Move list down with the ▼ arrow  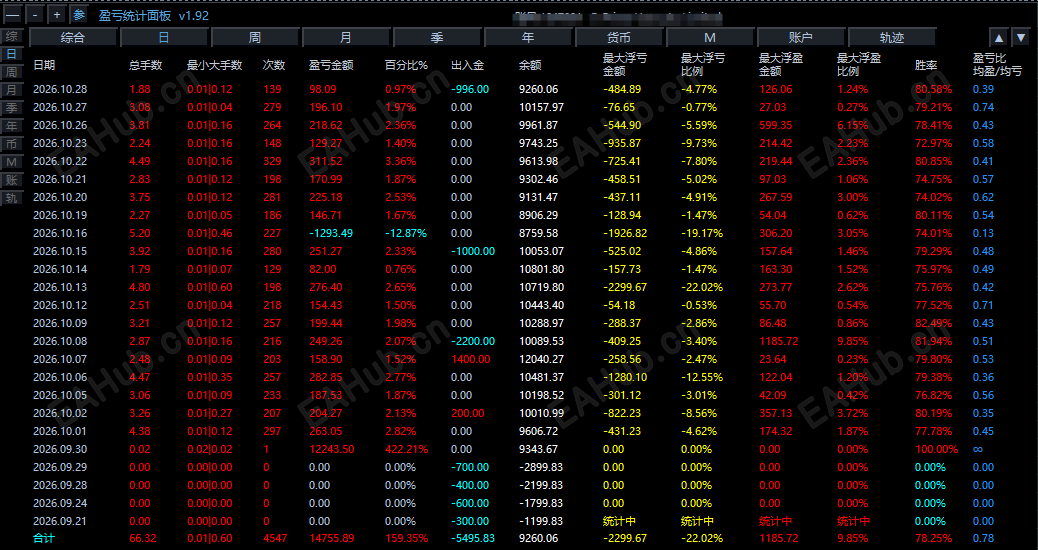[1021, 38]
